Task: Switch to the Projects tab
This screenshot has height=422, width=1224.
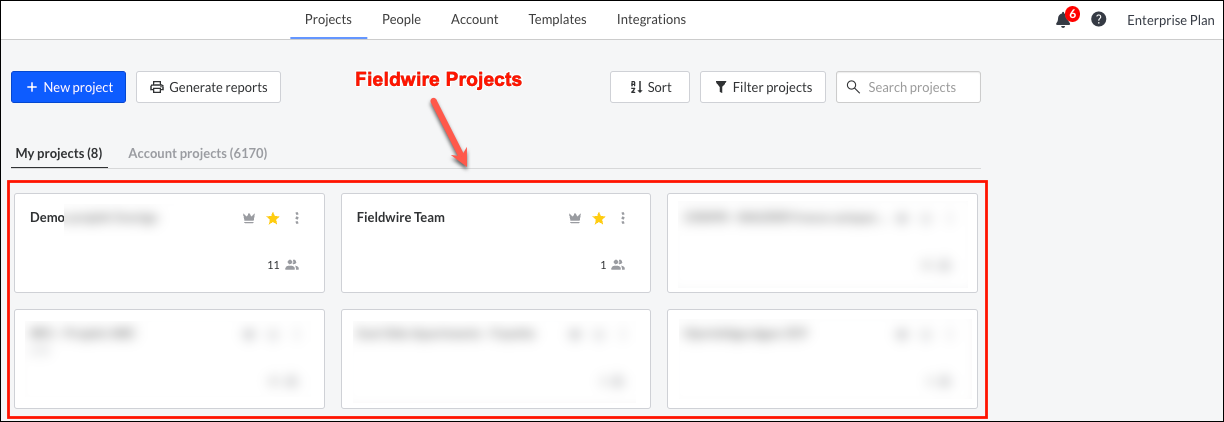Action: (328, 20)
